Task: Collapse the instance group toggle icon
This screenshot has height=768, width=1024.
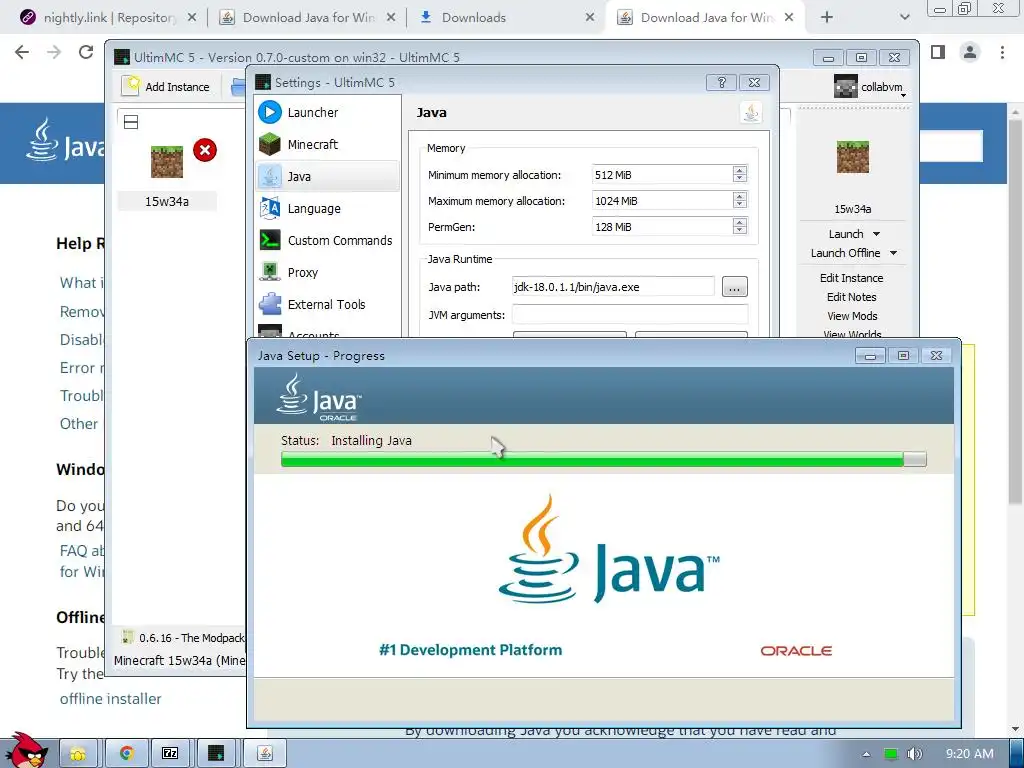Action: coord(131,122)
